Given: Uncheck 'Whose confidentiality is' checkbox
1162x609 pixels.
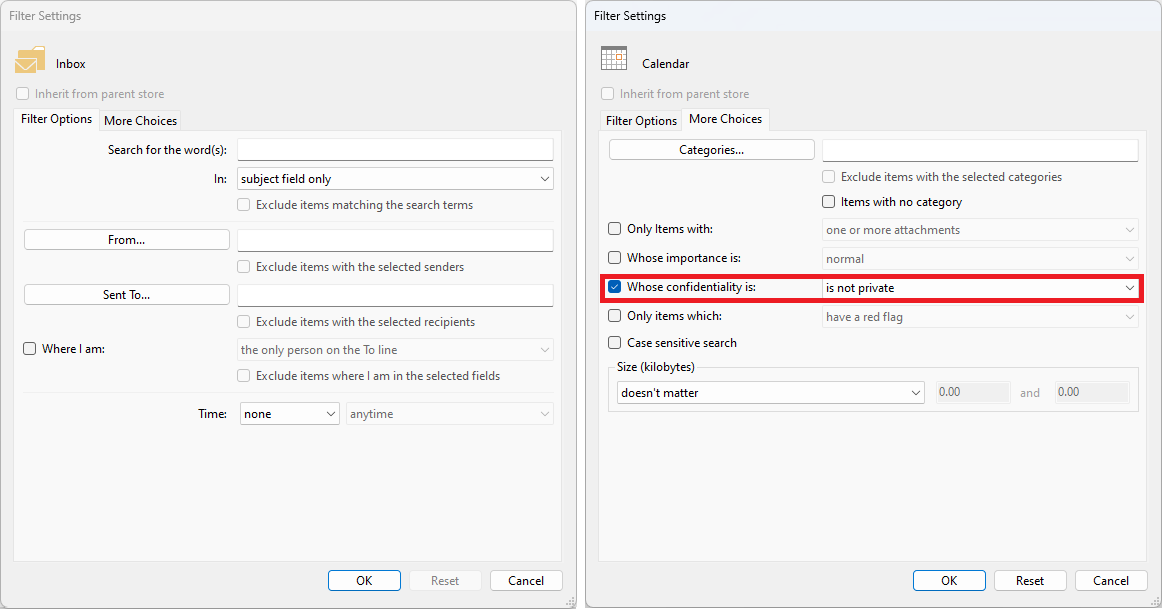Looking at the screenshot, I should [x=615, y=288].
